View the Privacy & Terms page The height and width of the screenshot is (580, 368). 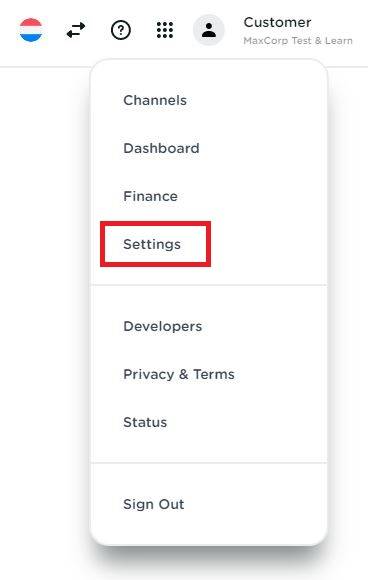click(x=179, y=374)
